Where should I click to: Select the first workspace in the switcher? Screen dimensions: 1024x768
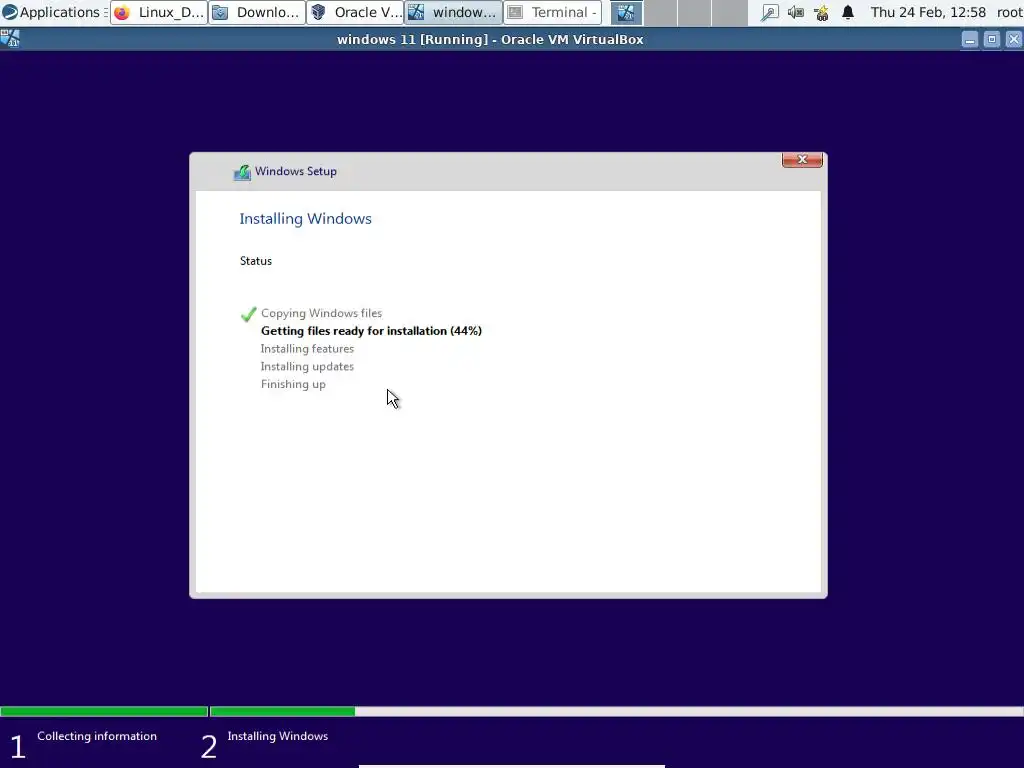[x=626, y=12]
